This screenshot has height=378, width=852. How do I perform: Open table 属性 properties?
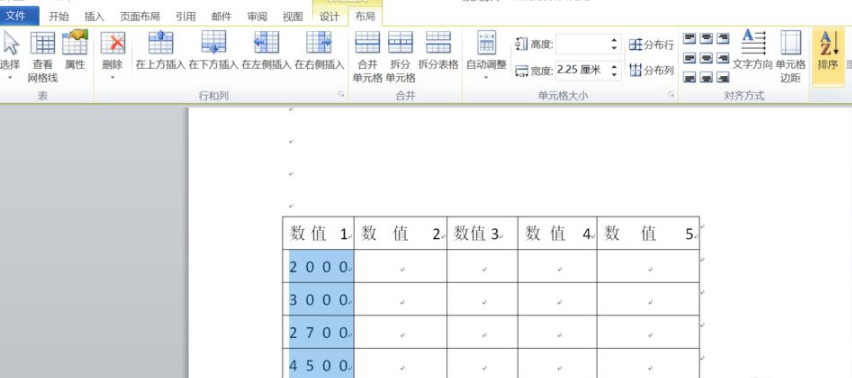pos(75,50)
